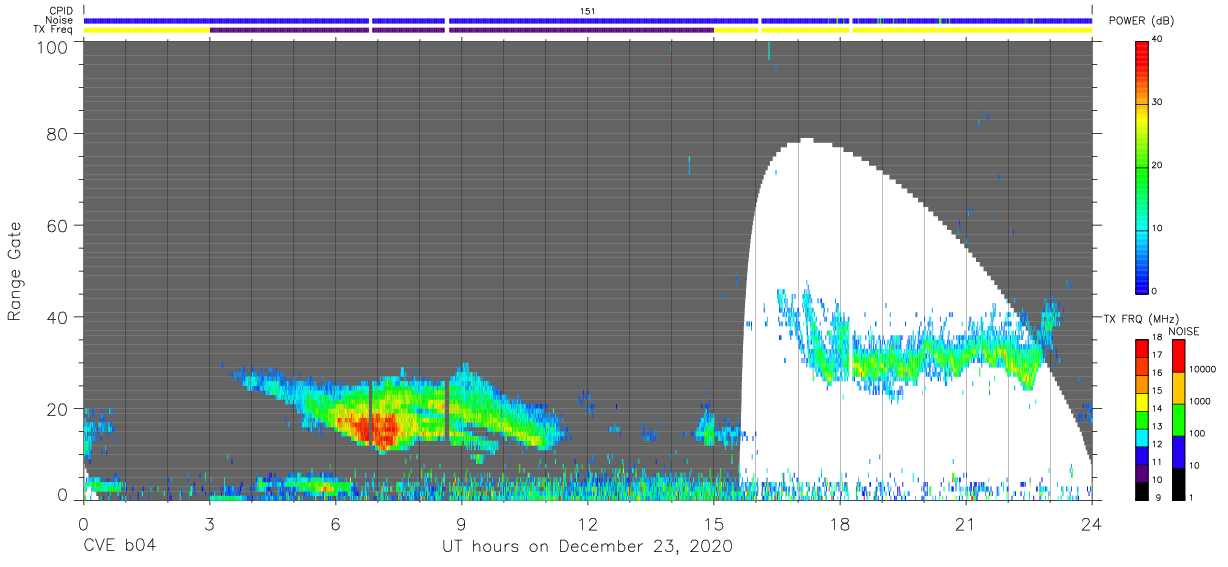Click the NOISE color scale
Screen dimensions: 1228x567
tap(1179, 419)
